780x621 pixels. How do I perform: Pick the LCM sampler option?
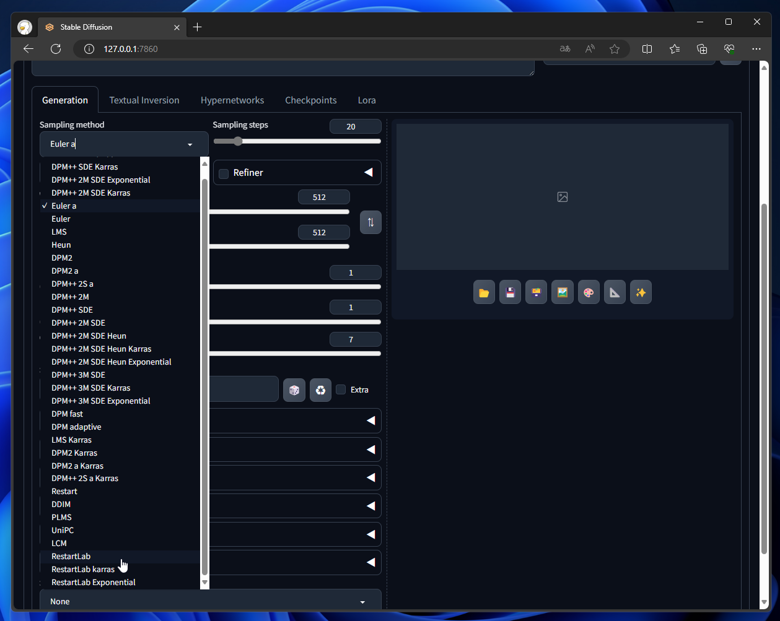120,543
